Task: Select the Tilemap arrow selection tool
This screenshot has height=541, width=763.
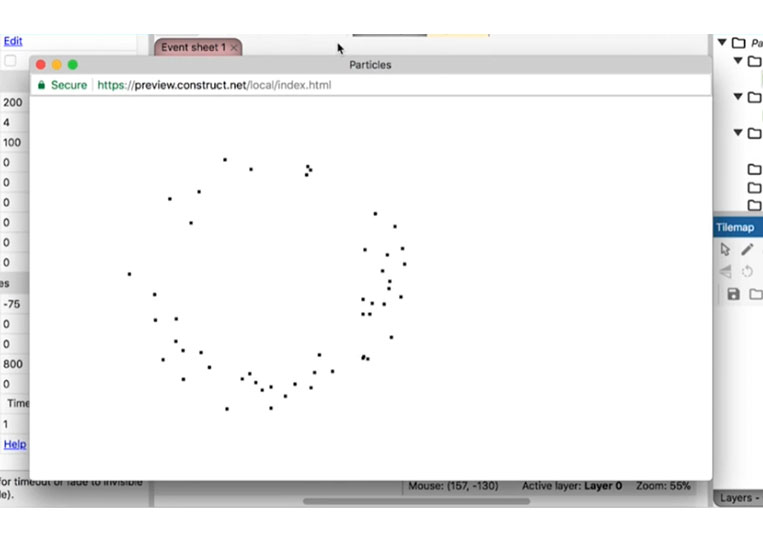Action: 725,249
